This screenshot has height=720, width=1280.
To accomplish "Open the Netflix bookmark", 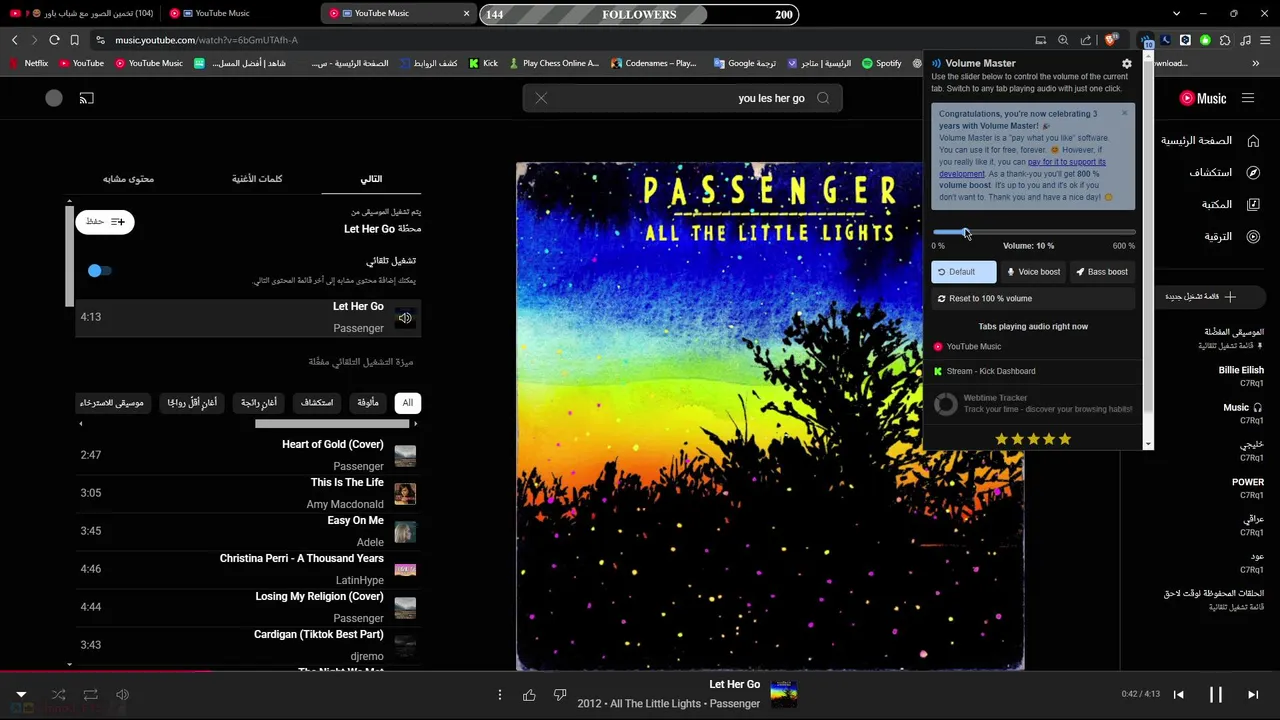I will point(29,63).
